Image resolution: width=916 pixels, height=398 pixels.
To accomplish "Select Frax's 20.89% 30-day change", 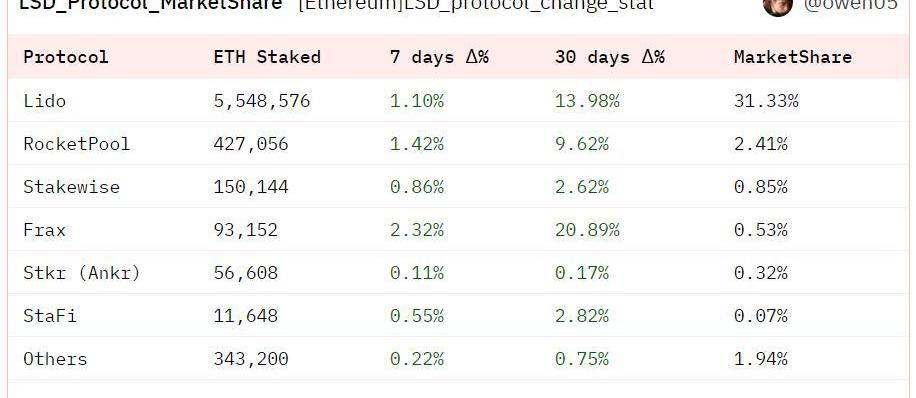I will pyautogui.click(x=587, y=230).
